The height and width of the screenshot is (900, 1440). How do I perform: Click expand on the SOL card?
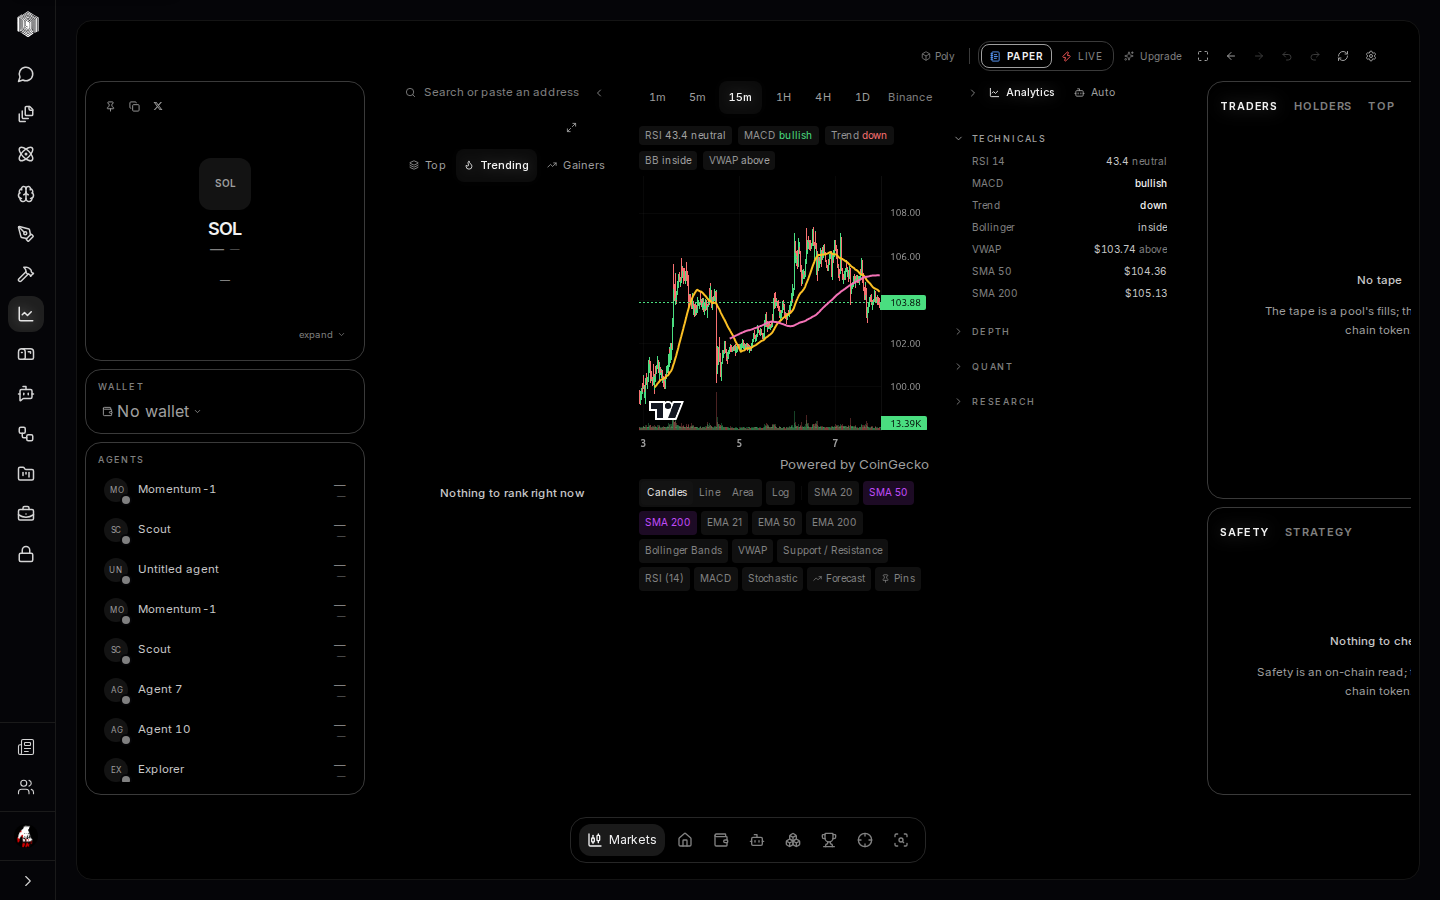pyautogui.click(x=321, y=335)
